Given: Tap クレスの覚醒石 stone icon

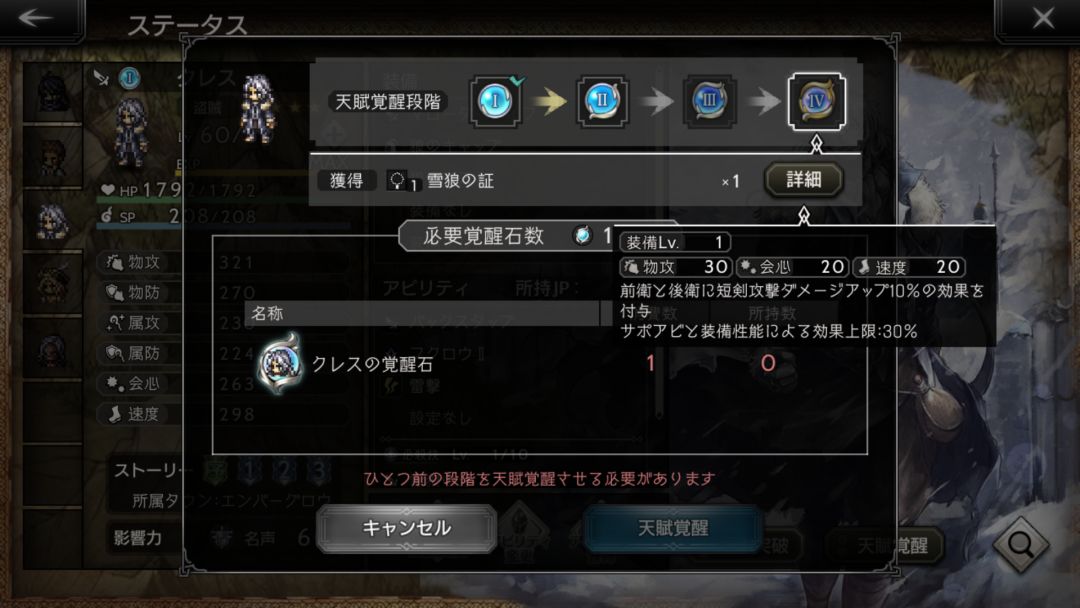Looking at the screenshot, I should pyautogui.click(x=280, y=364).
